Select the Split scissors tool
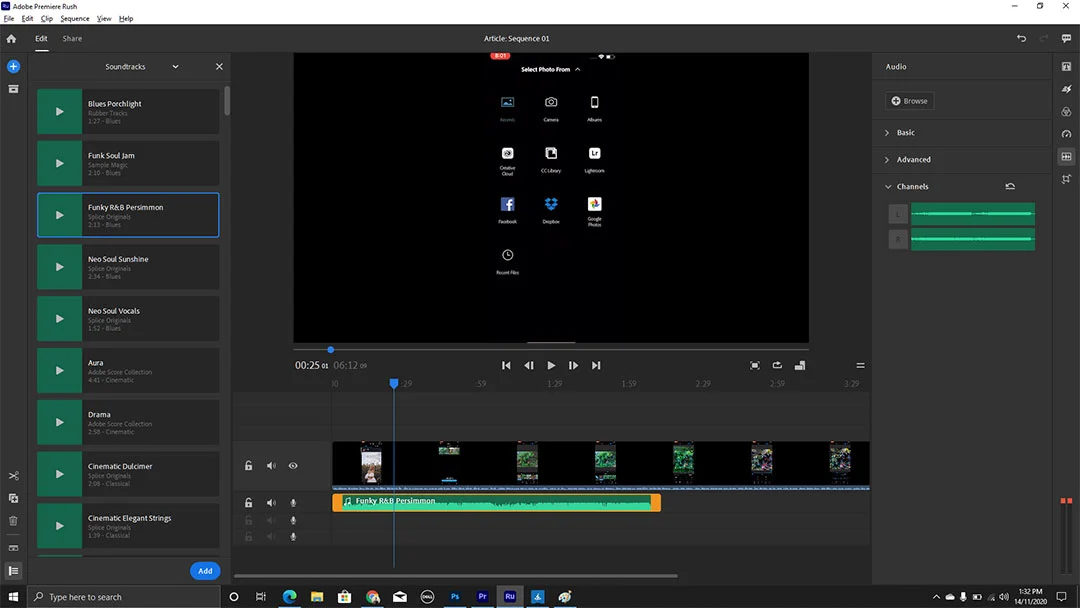This screenshot has height=608, width=1080. click(13, 476)
